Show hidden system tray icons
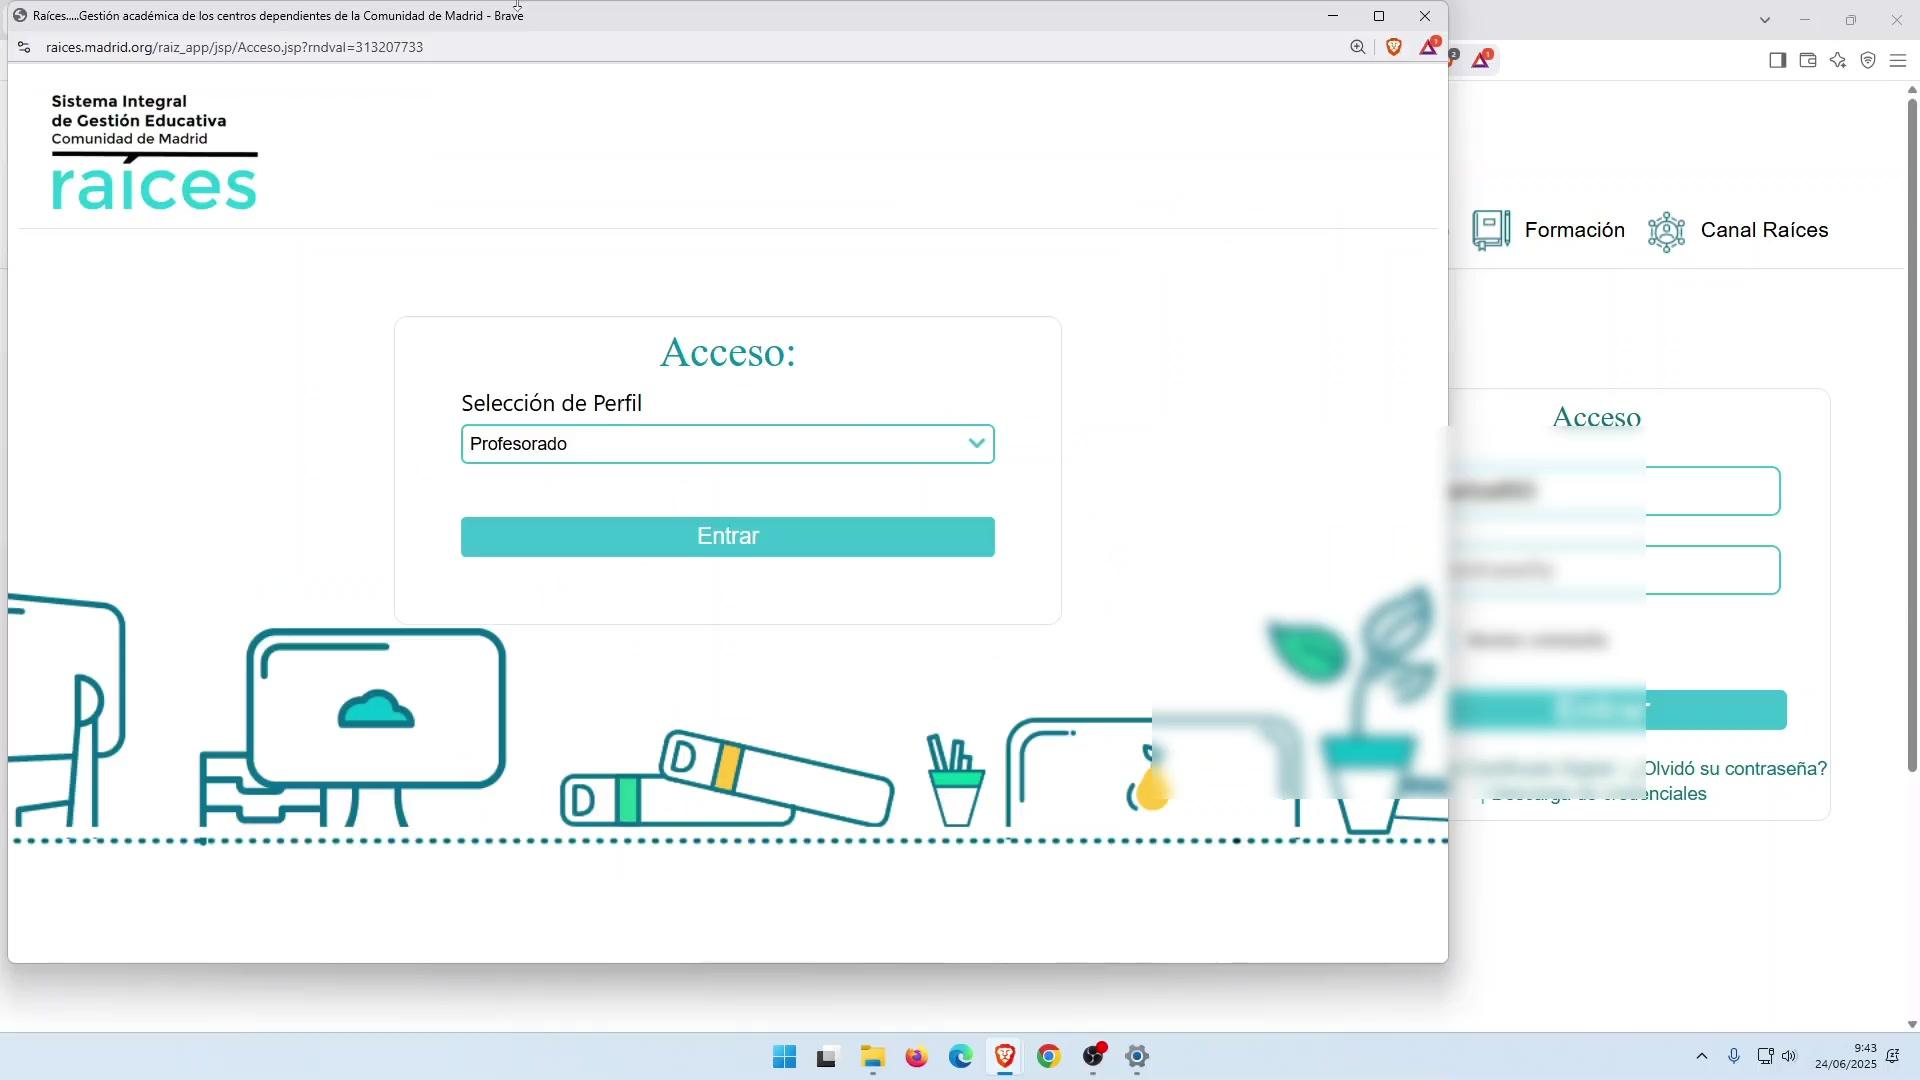Screen dimensions: 1920x1080 [x=1702, y=1056]
